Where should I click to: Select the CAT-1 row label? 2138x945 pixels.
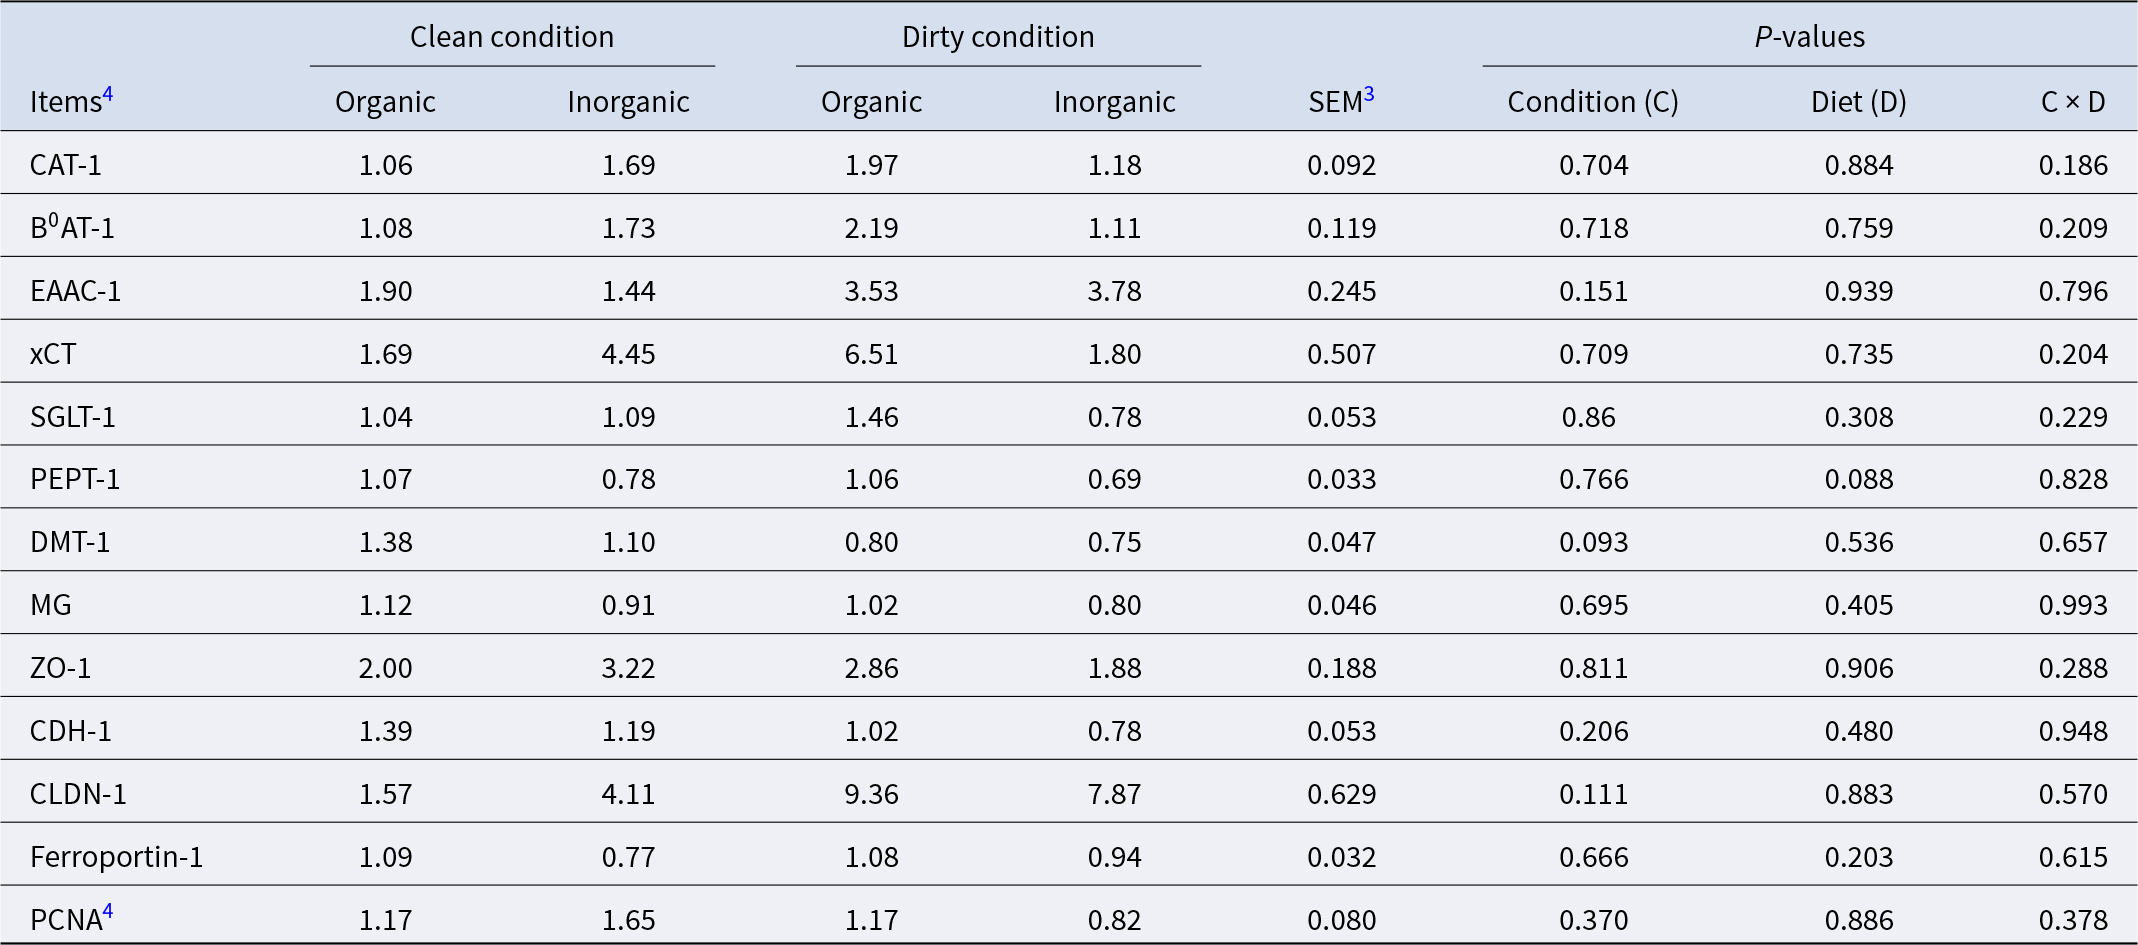[x=66, y=165]
